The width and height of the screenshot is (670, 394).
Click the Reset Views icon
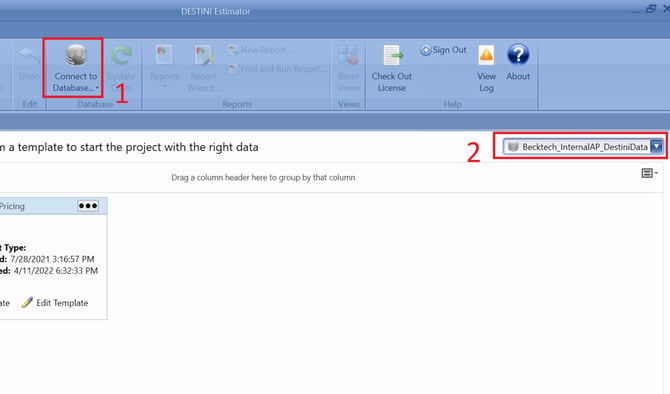coord(348,55)
